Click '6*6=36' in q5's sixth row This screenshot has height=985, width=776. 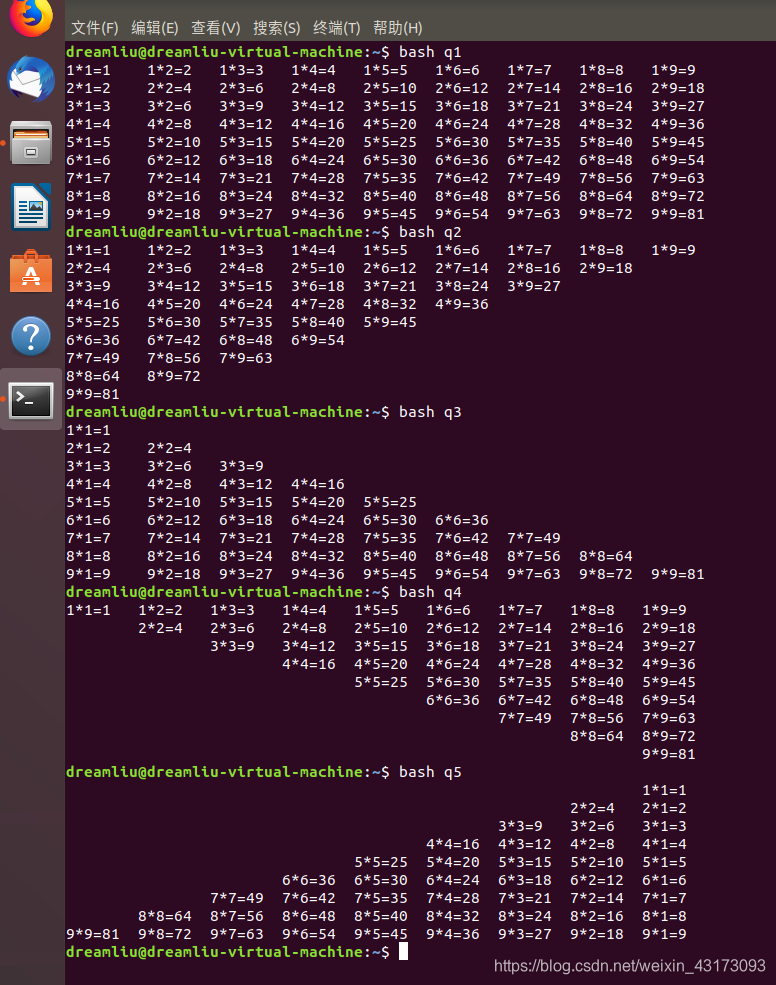309,880
